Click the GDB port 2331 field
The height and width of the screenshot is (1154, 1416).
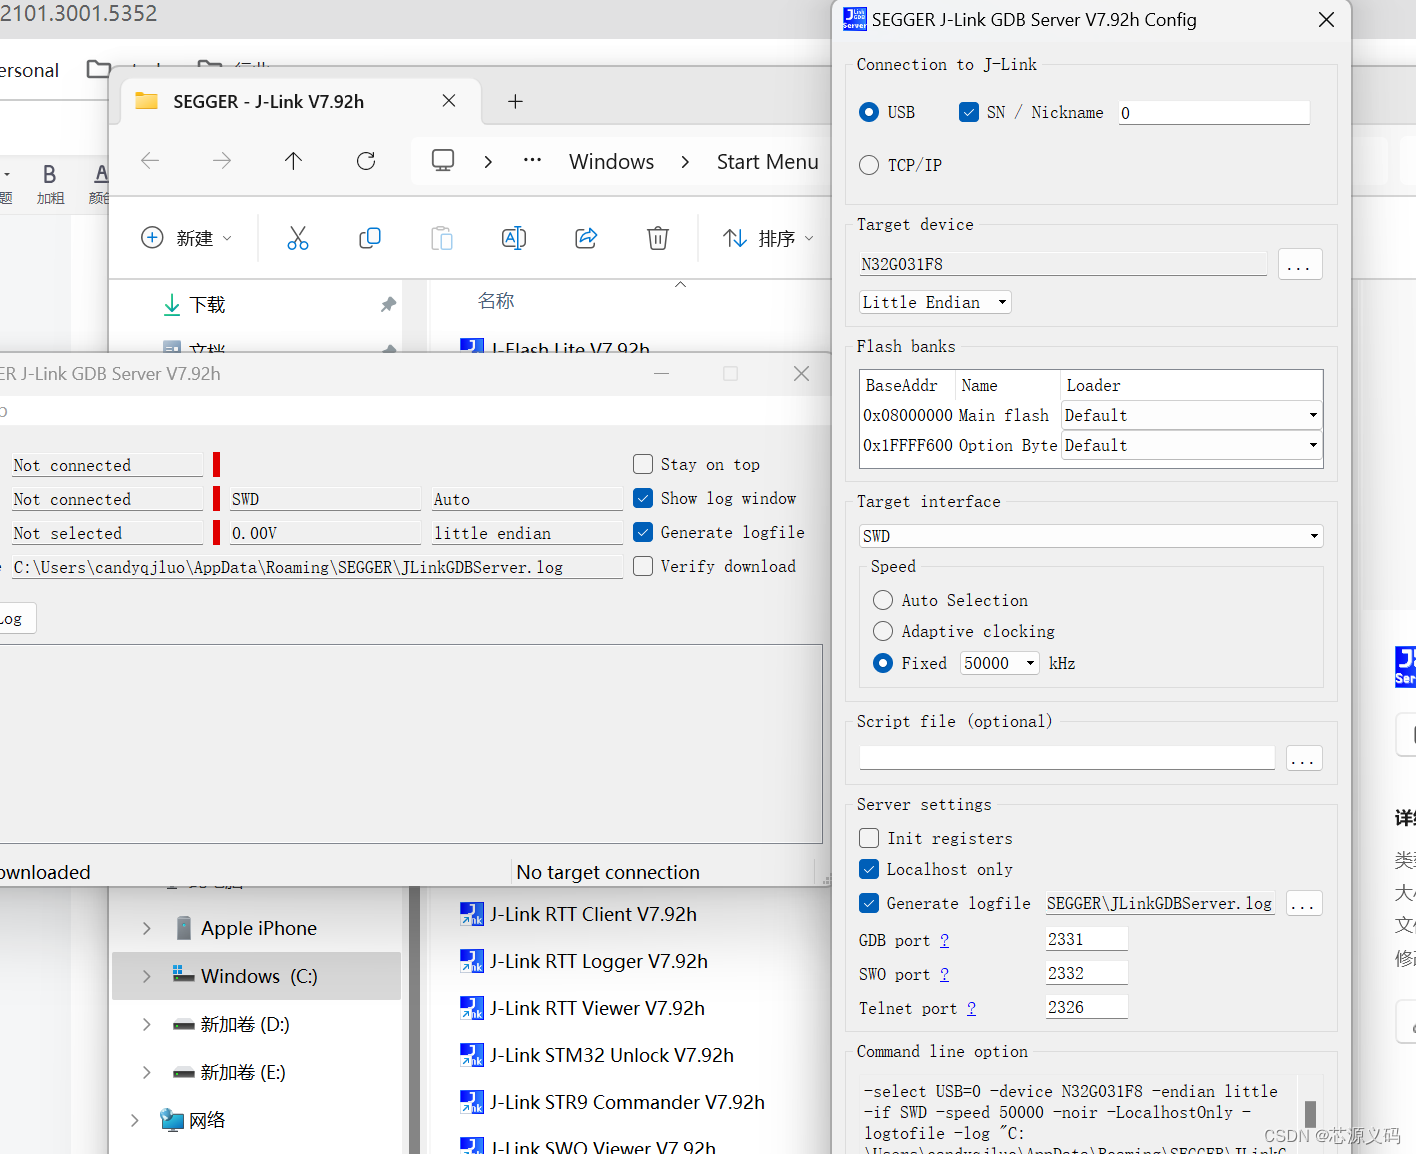click(x=1087, y=939)
